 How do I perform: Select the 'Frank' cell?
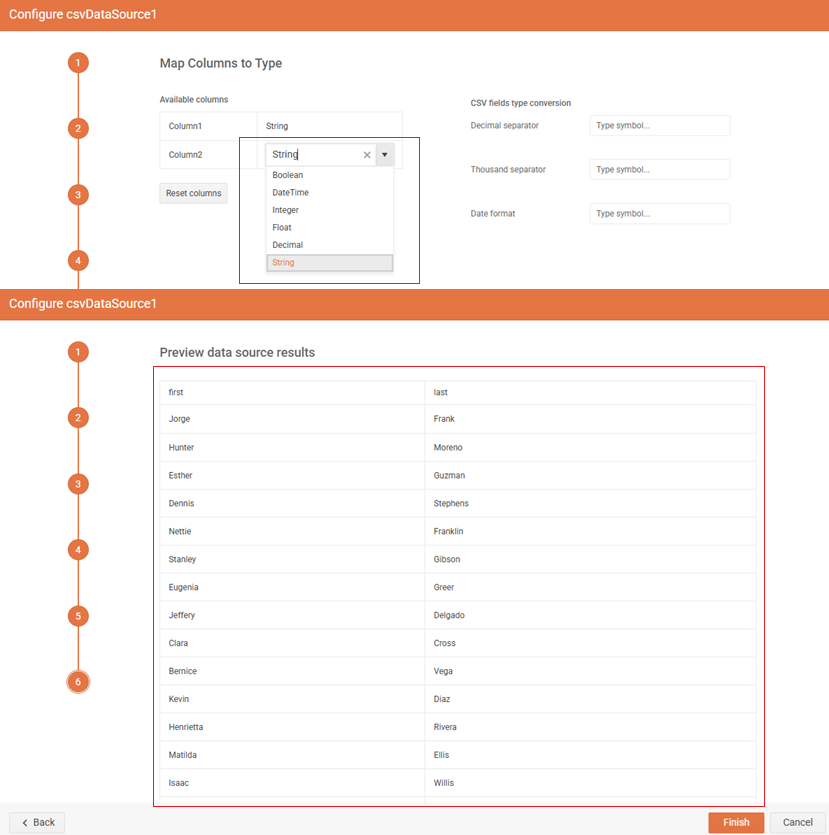tap(590, 419)
